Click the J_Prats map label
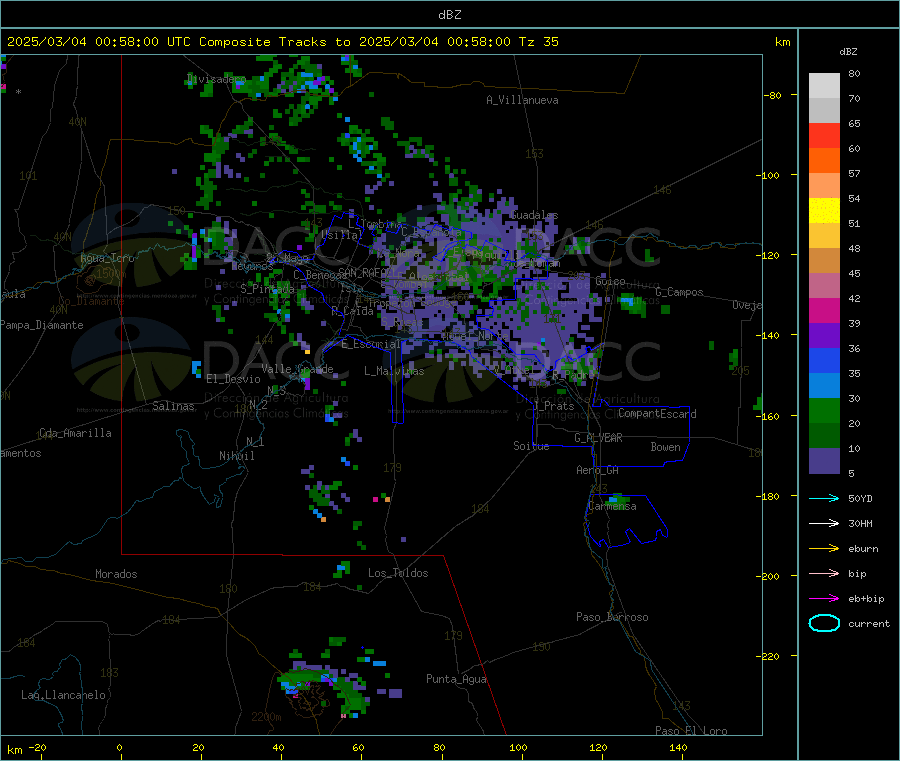 click(553, 406)
